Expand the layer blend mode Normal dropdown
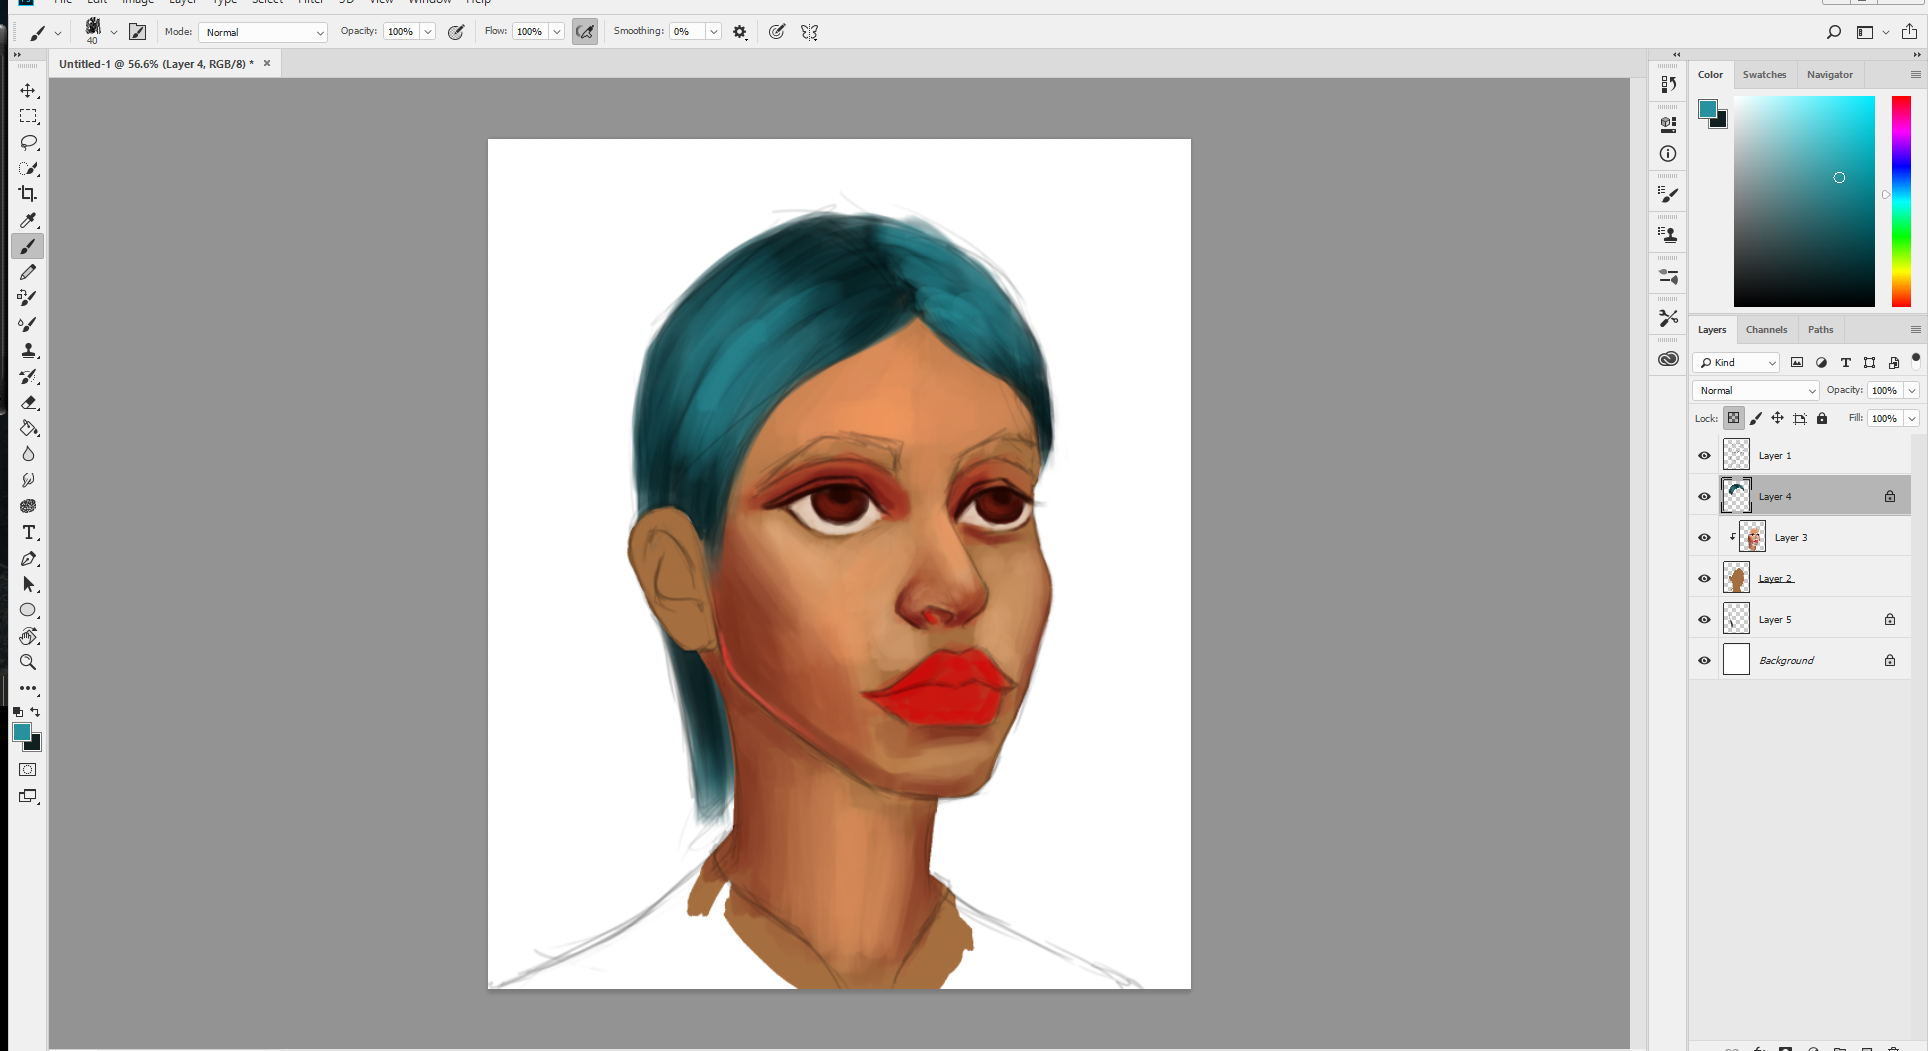The width and height of the screenshot is (1928, 1051). pyautogui.click(x=1755, y=390)
